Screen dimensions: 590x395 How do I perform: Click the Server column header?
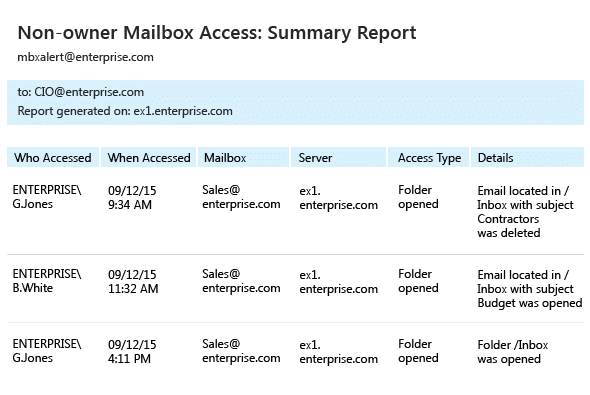click(x=338, y=157)
